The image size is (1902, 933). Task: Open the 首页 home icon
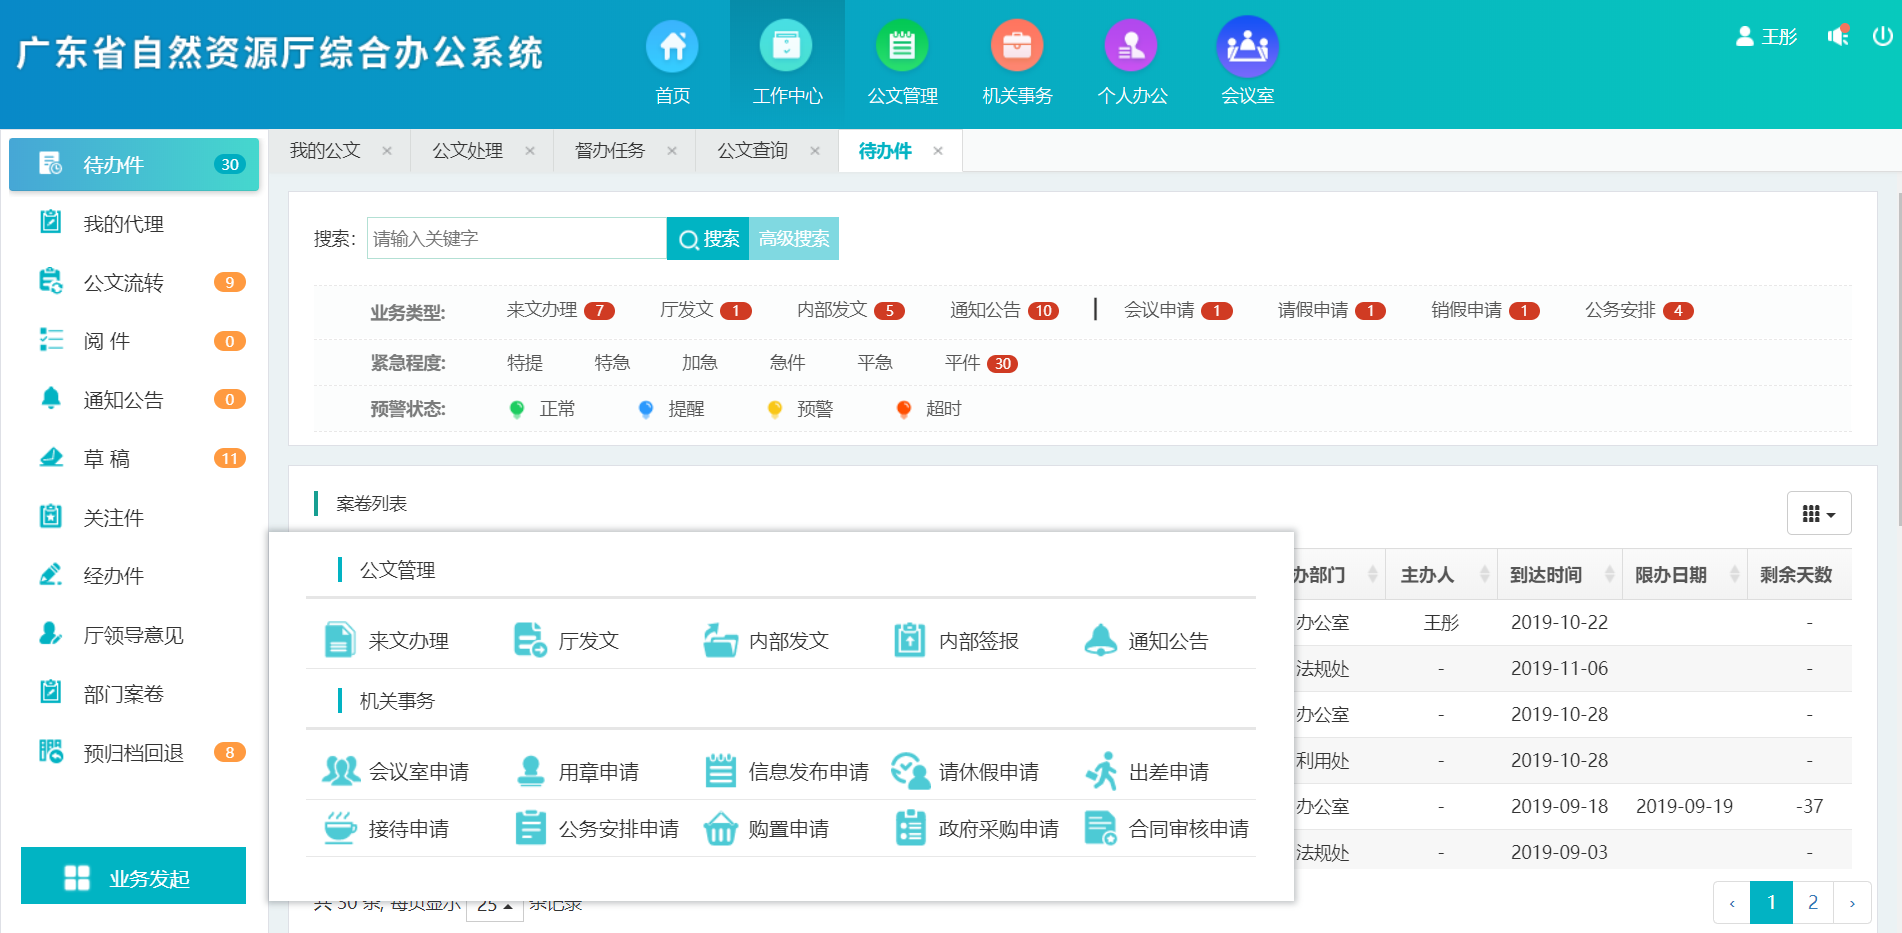(x=672, y=47)
